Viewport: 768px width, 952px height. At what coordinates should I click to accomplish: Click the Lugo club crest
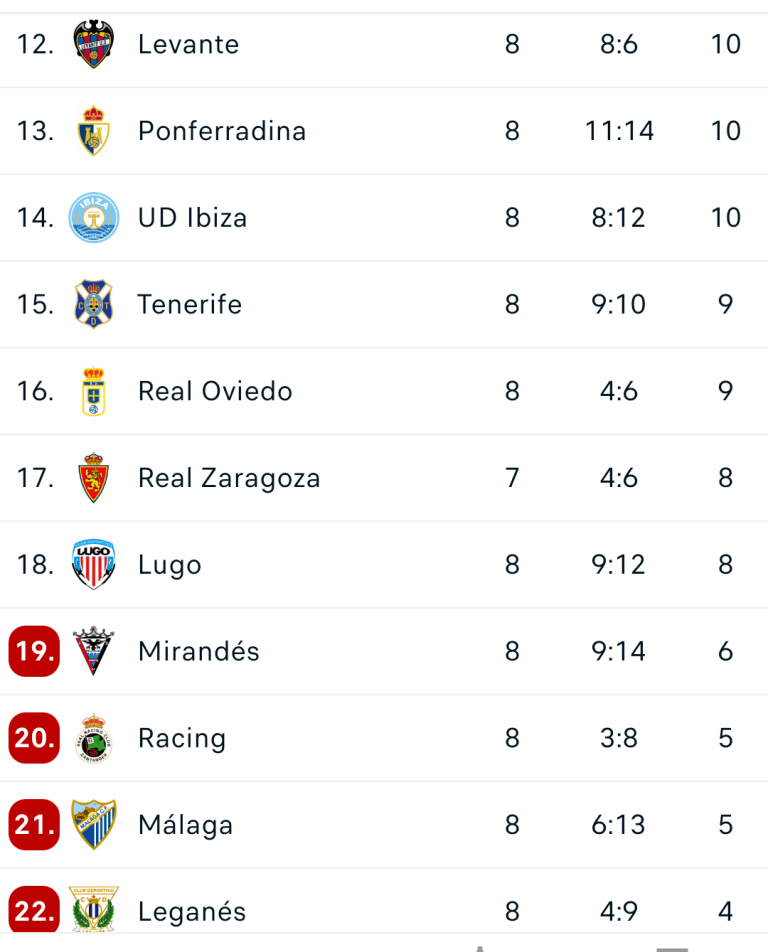(x=94, y=565)
